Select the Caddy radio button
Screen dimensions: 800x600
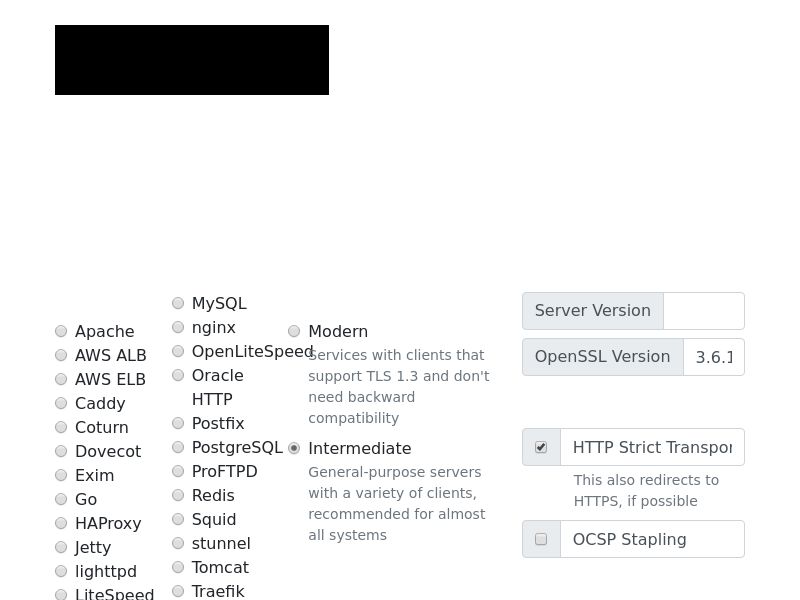(x=61, y=404)
